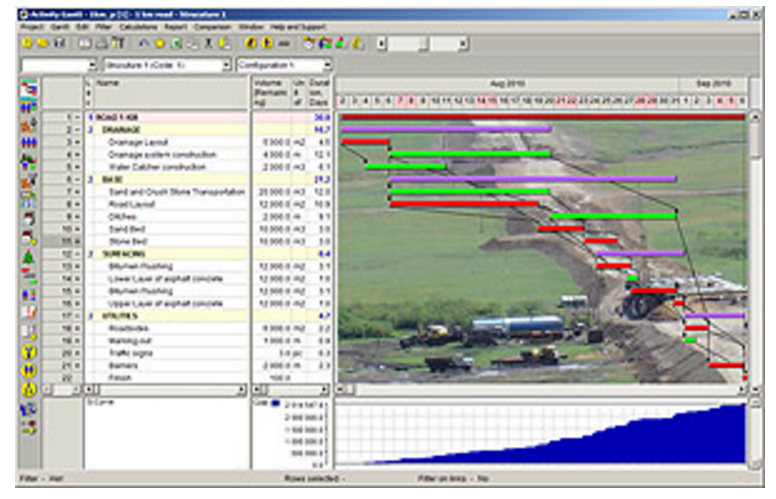This screenshot has height=499, width=776.
Task: Open the Project menu
Action: pyautogui.click(x=32, y=27)
